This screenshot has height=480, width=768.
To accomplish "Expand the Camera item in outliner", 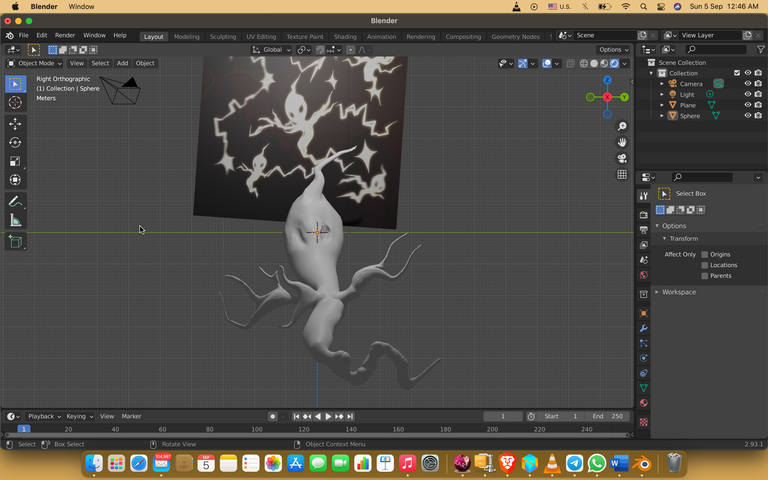I will point(662,84).
